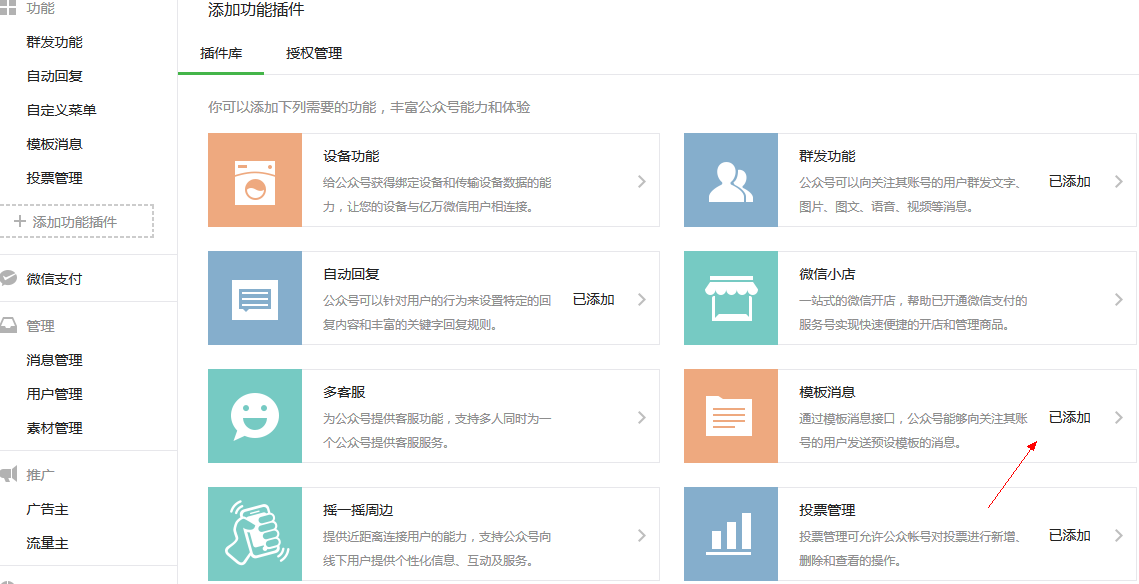This screenshot has width=1139, height=584.
Task: Click the 微信小店 card title
Action: click(827, 275)
